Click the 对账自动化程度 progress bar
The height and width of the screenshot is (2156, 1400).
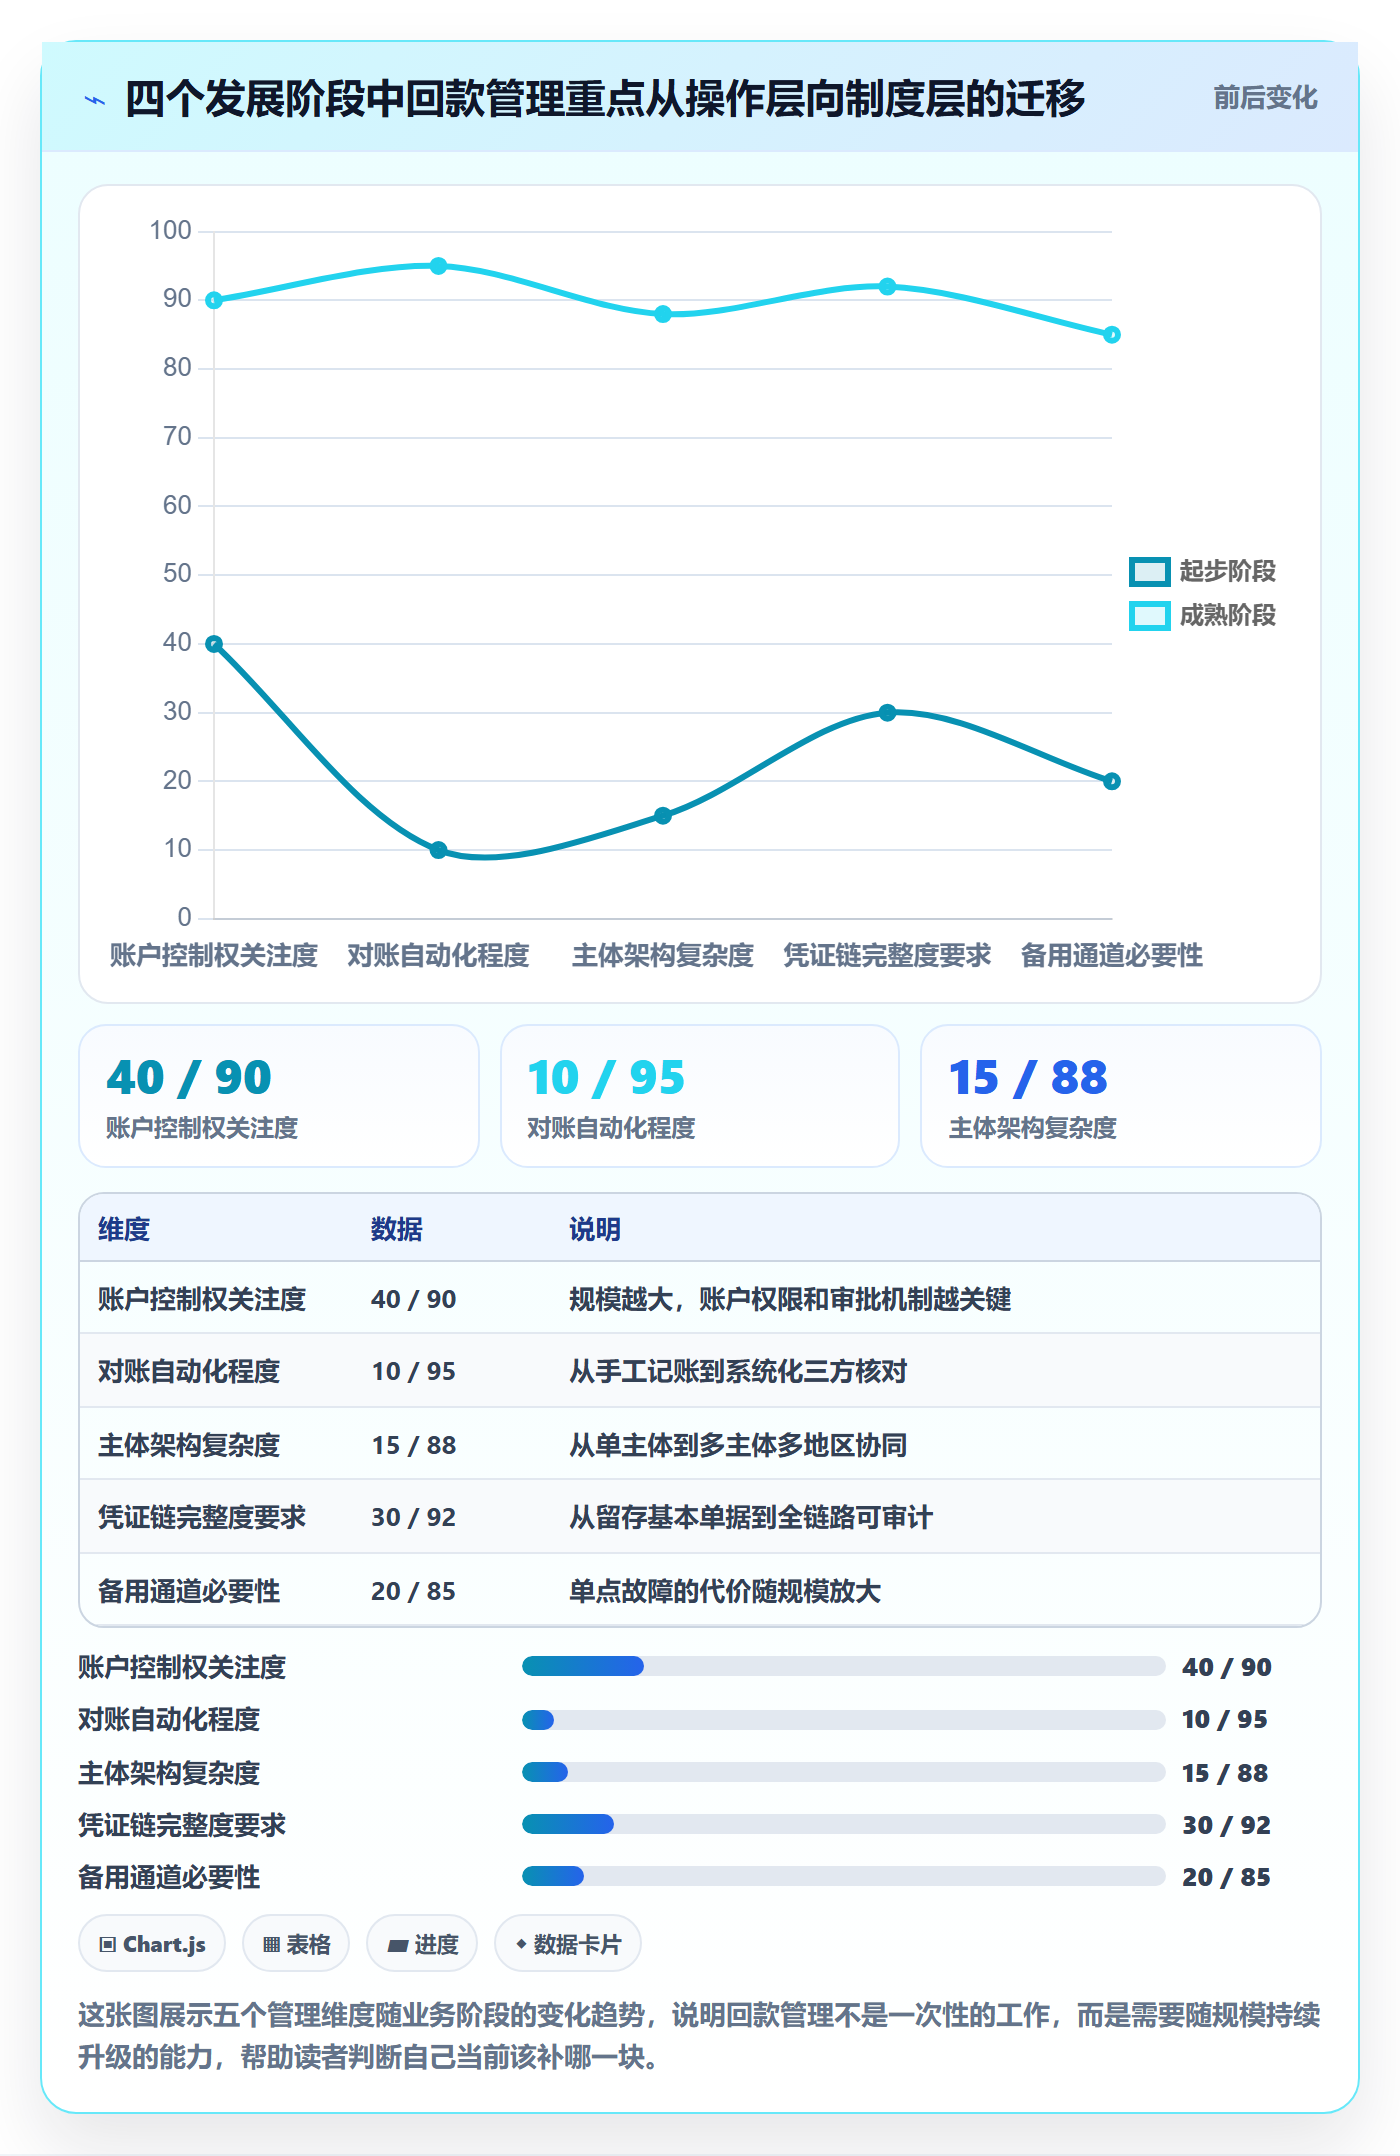tap(843, 1720)
